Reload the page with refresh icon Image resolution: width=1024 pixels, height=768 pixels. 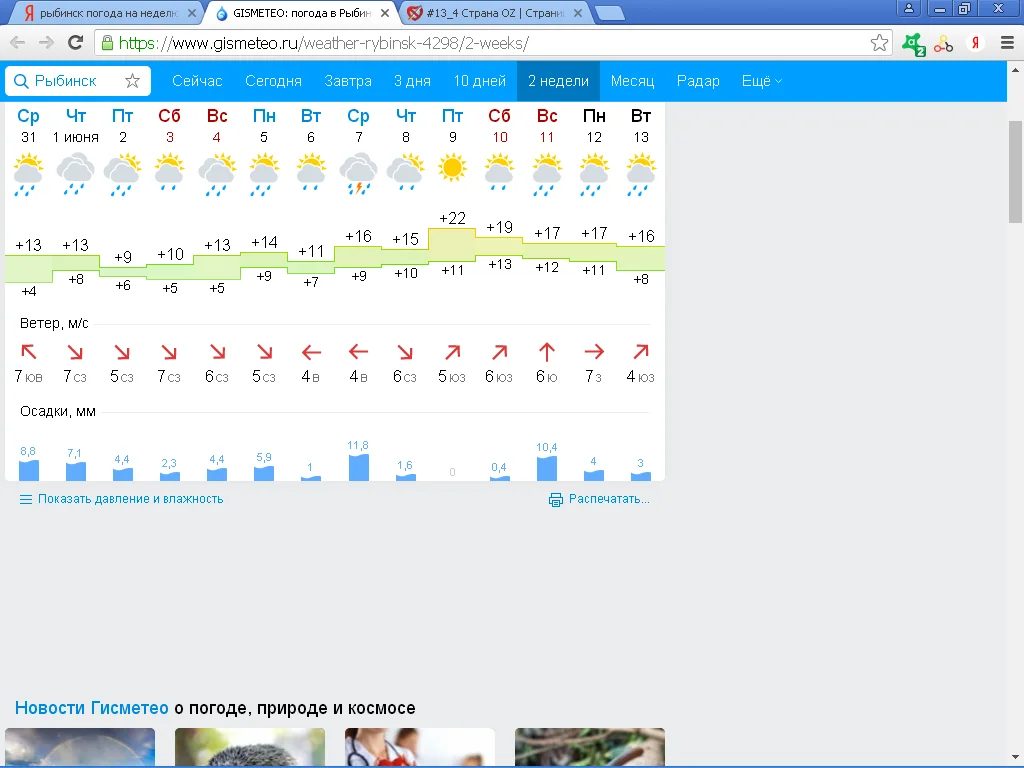point(76,43)
